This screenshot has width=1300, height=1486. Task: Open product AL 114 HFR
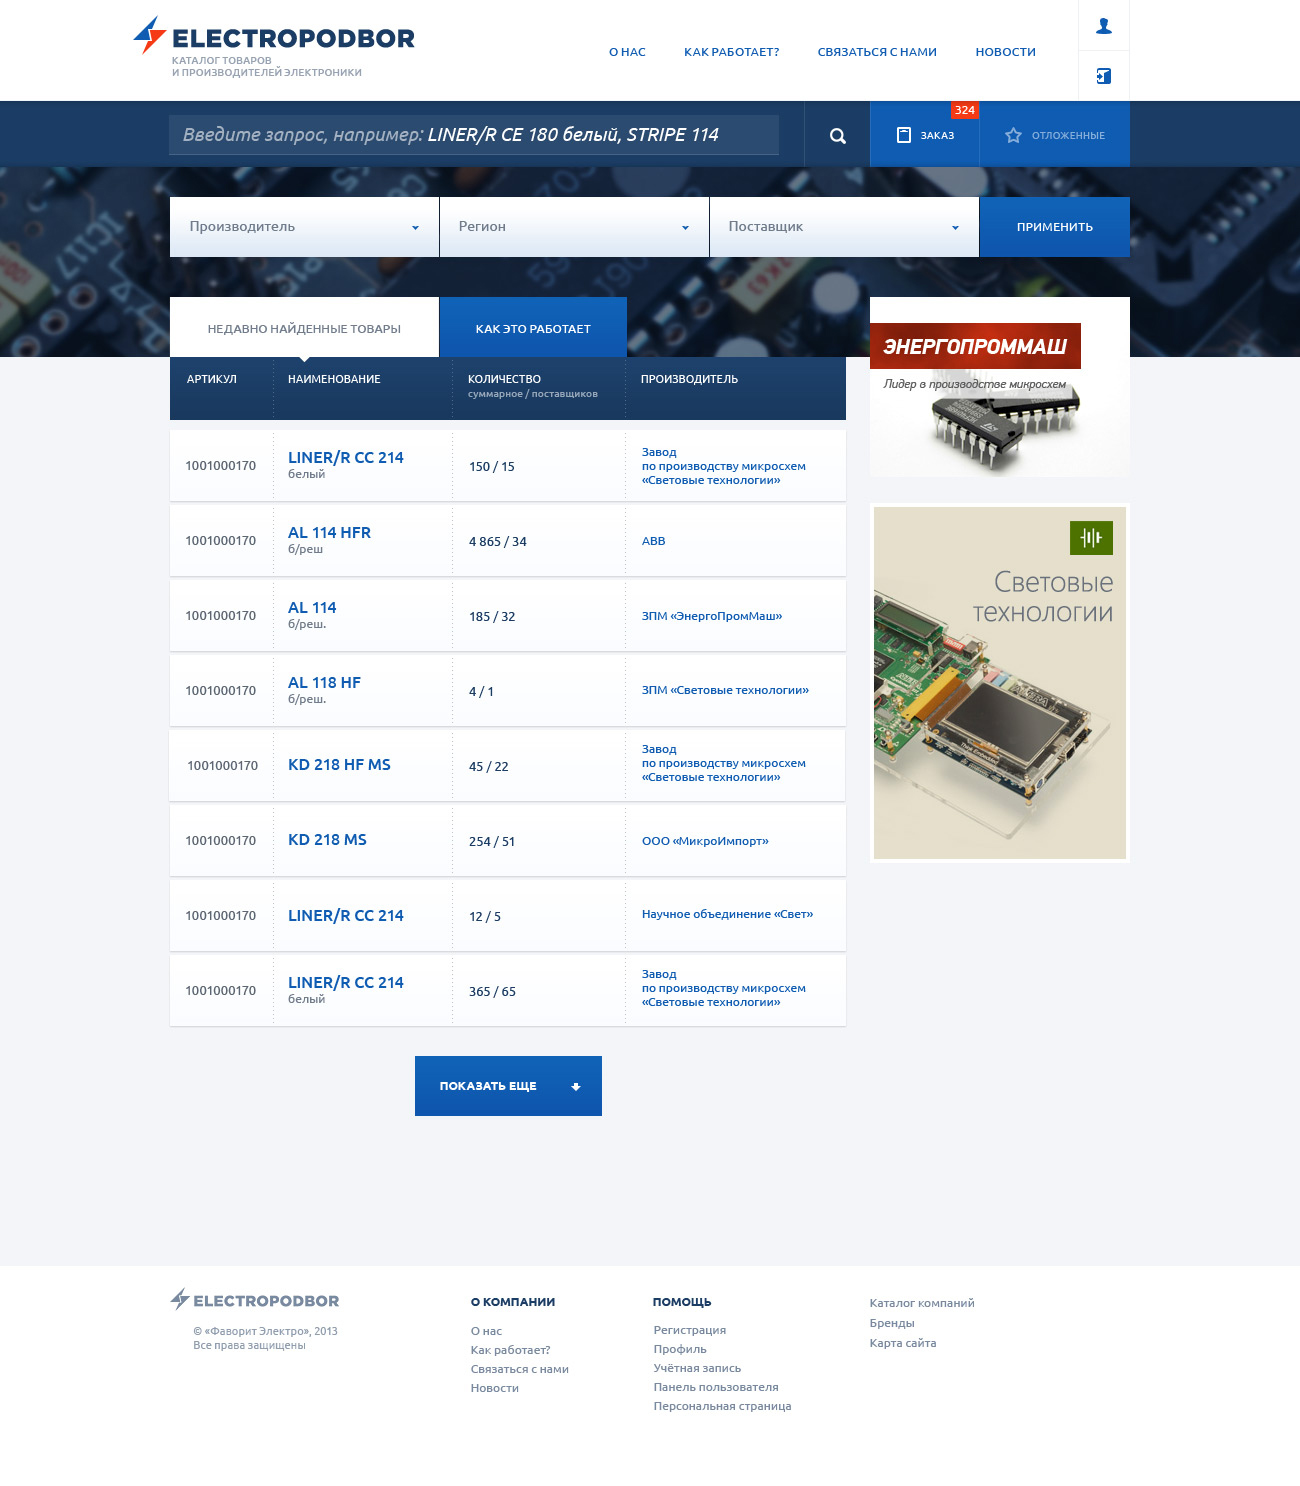329,533
